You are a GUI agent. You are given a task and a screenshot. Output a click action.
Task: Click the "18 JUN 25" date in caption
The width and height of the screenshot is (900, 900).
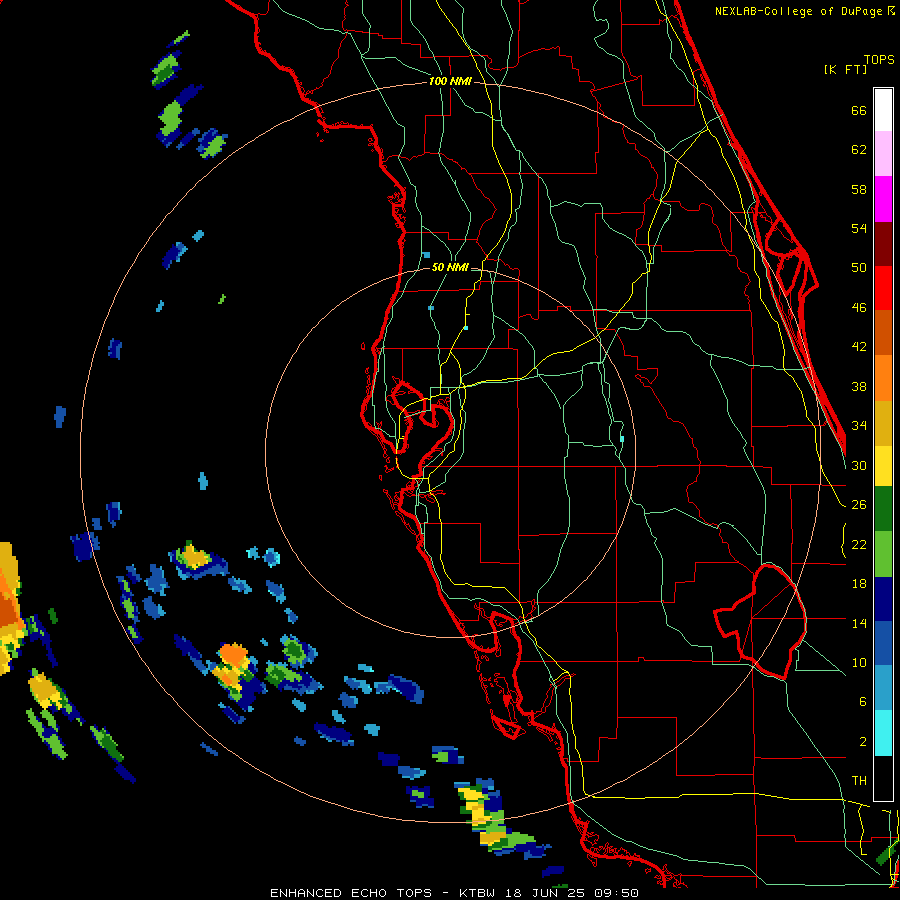[544, 893]
